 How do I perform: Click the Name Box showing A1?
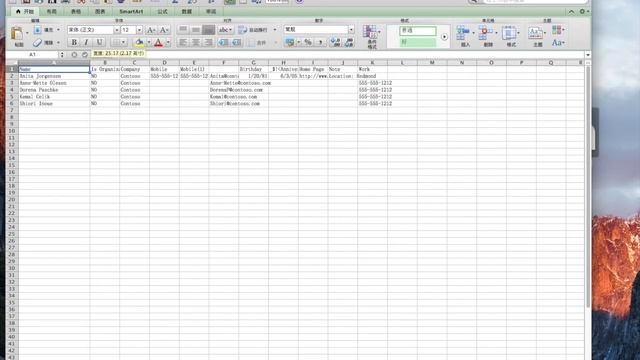[x=32, y=54]
